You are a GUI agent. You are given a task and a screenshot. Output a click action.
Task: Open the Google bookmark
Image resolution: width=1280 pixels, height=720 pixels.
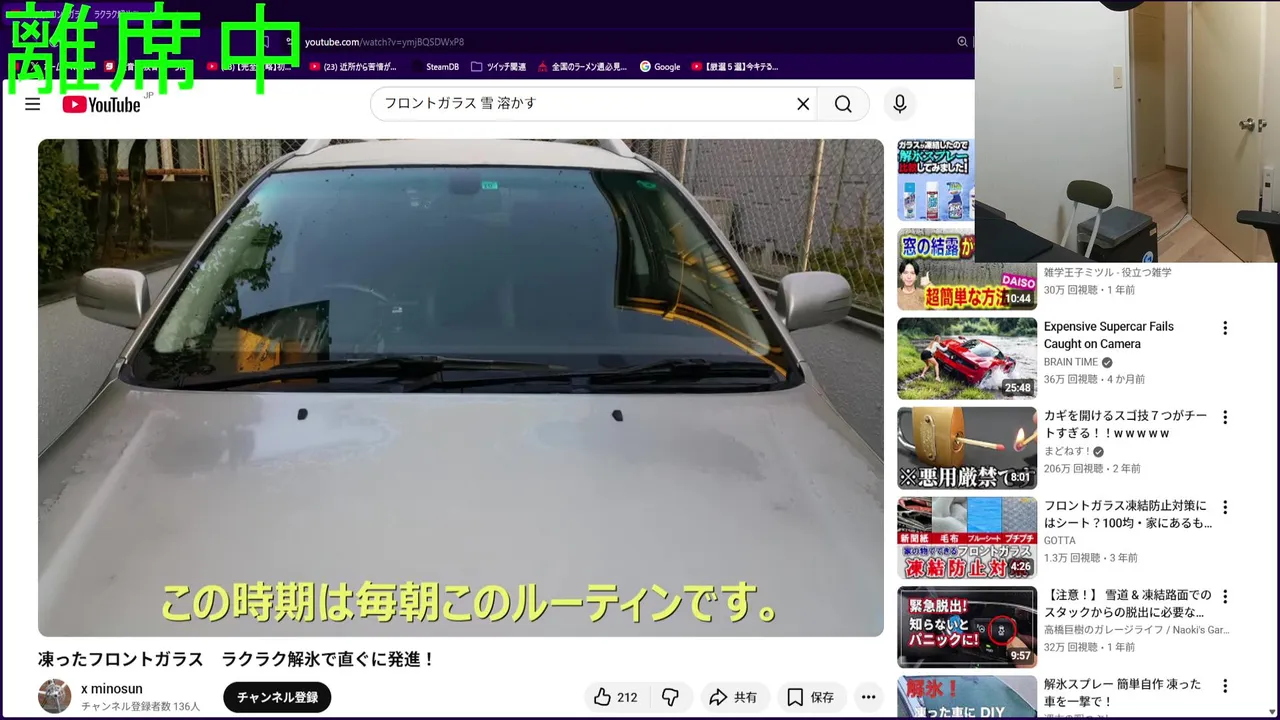coord(659,67)
